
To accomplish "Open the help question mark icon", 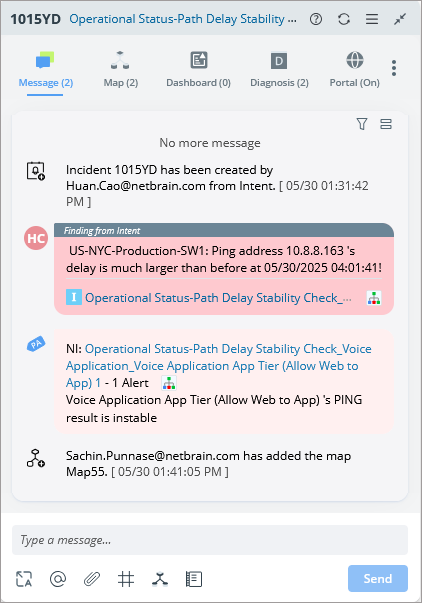I will click(316, 19).
